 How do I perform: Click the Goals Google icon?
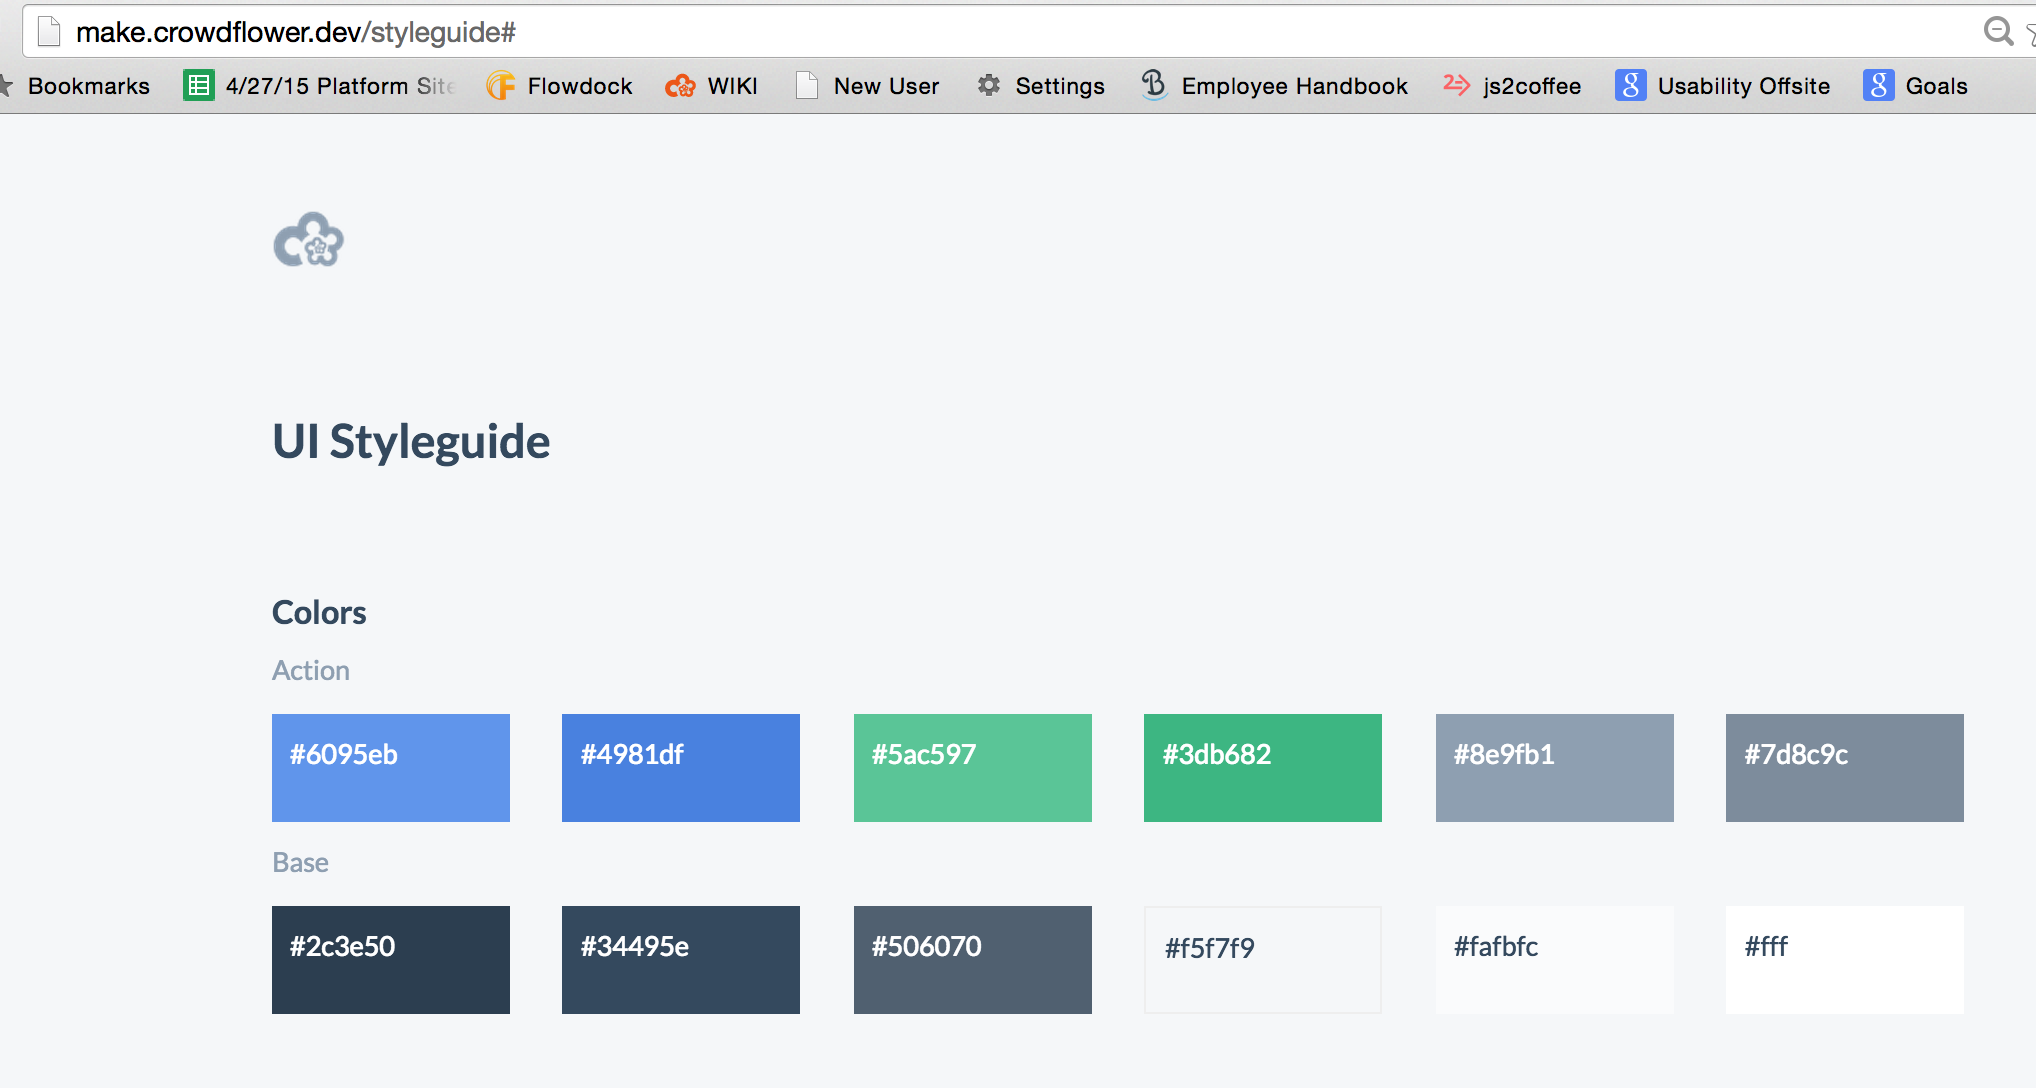tap(1878, 86)
